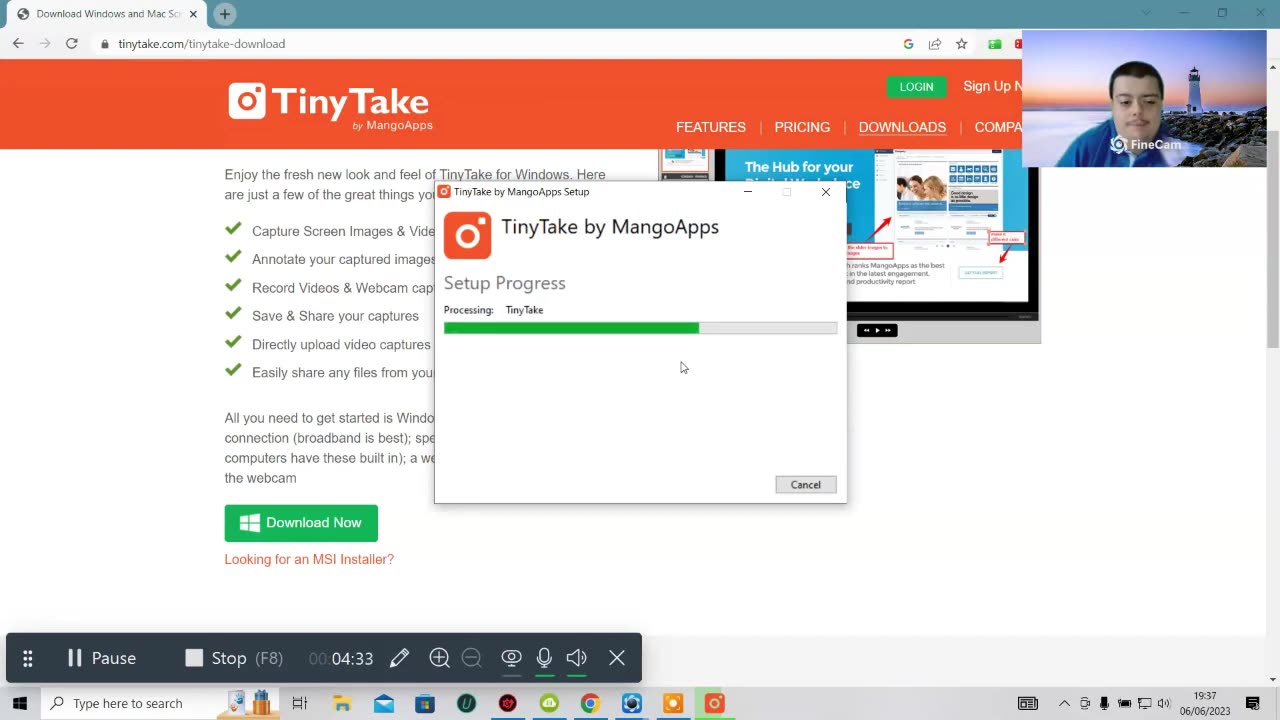
Task: Open Task View on the taskbar
Action: point(299,703)
